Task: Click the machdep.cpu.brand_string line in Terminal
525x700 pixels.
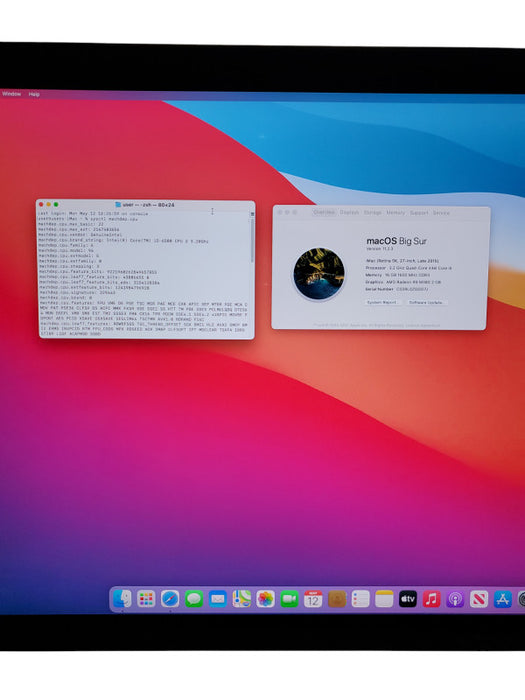Action: click(x=123, y=241)
